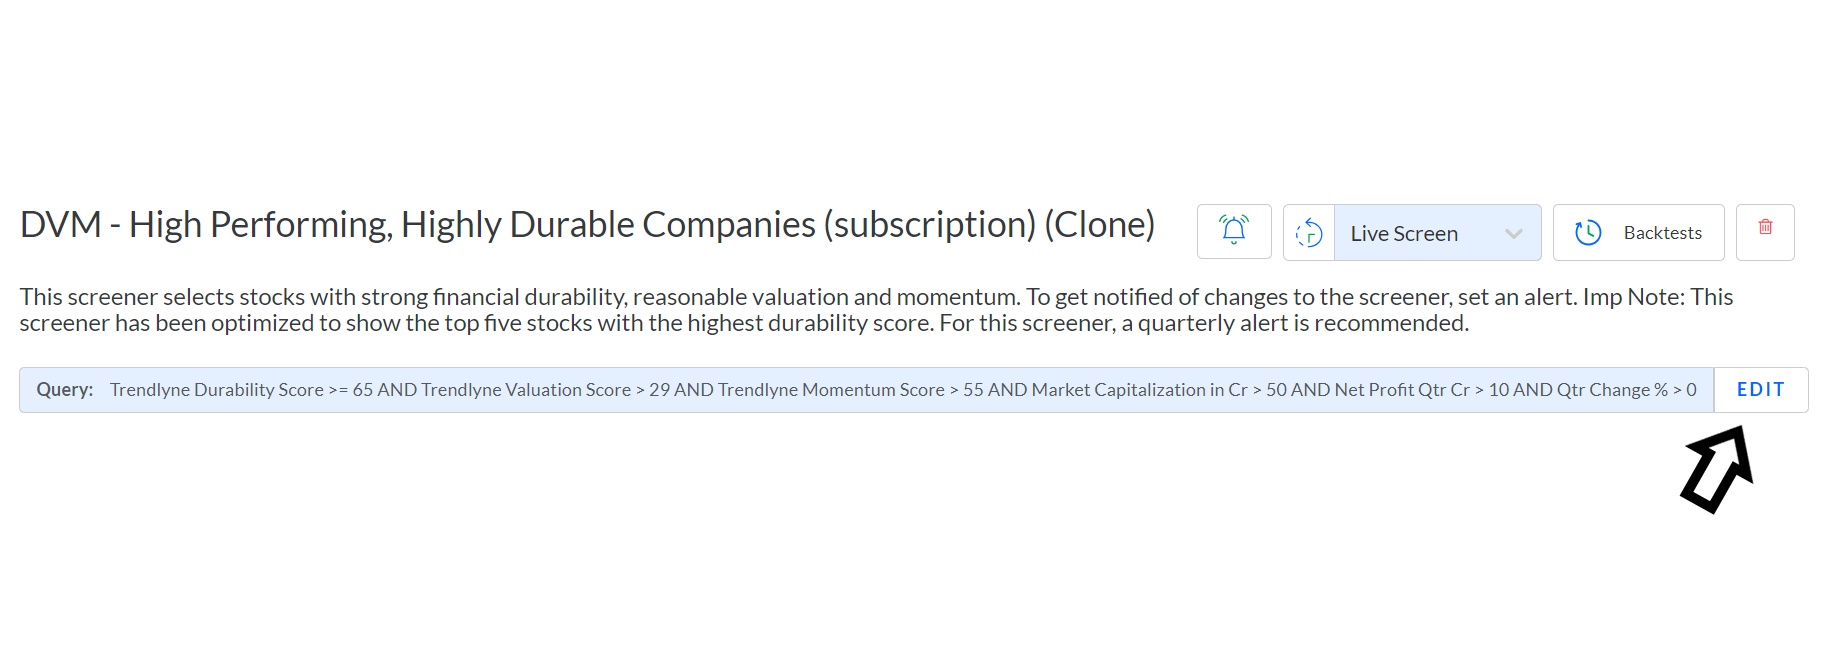
Task: Open the Live Screen dropdown
Action: pos(1438,233)
